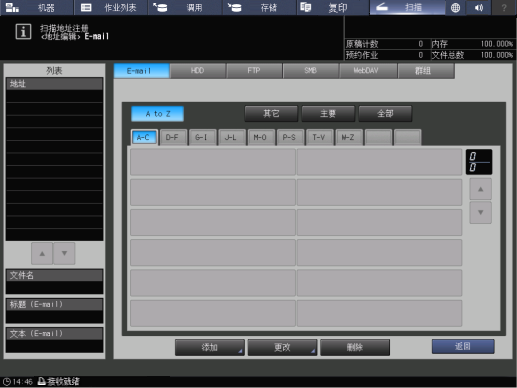Select the 全部 (All) filter button
The width and height of the screenshot is (517, 388).
385,114
